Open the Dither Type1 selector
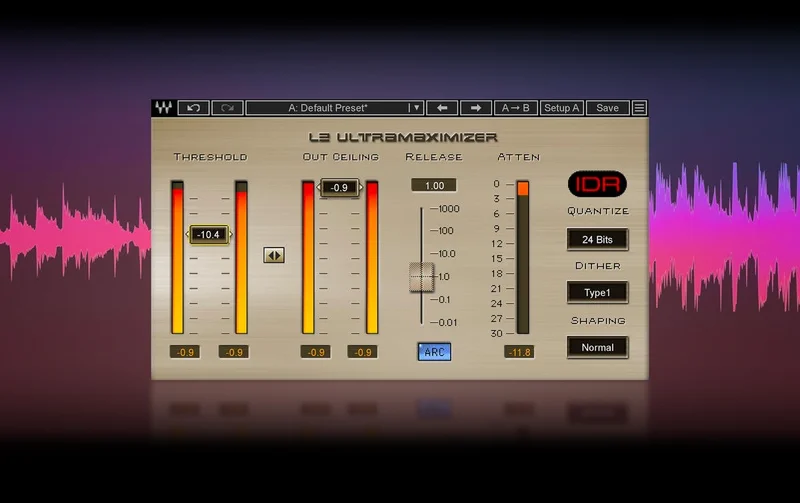Image resolution: width=800 pixels, height=503 pixels. coord(597,292)
